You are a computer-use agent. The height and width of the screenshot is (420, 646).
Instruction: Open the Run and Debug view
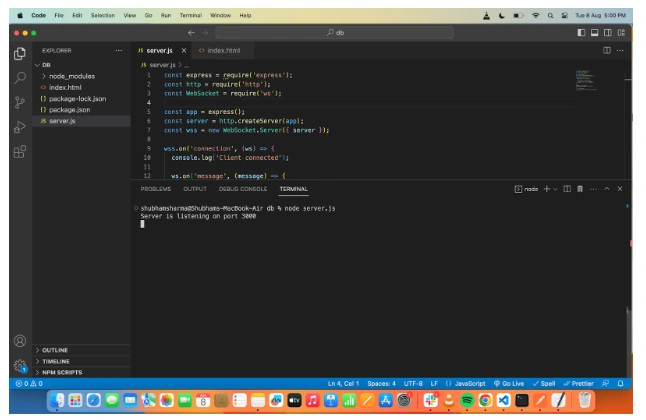point(20,127)
